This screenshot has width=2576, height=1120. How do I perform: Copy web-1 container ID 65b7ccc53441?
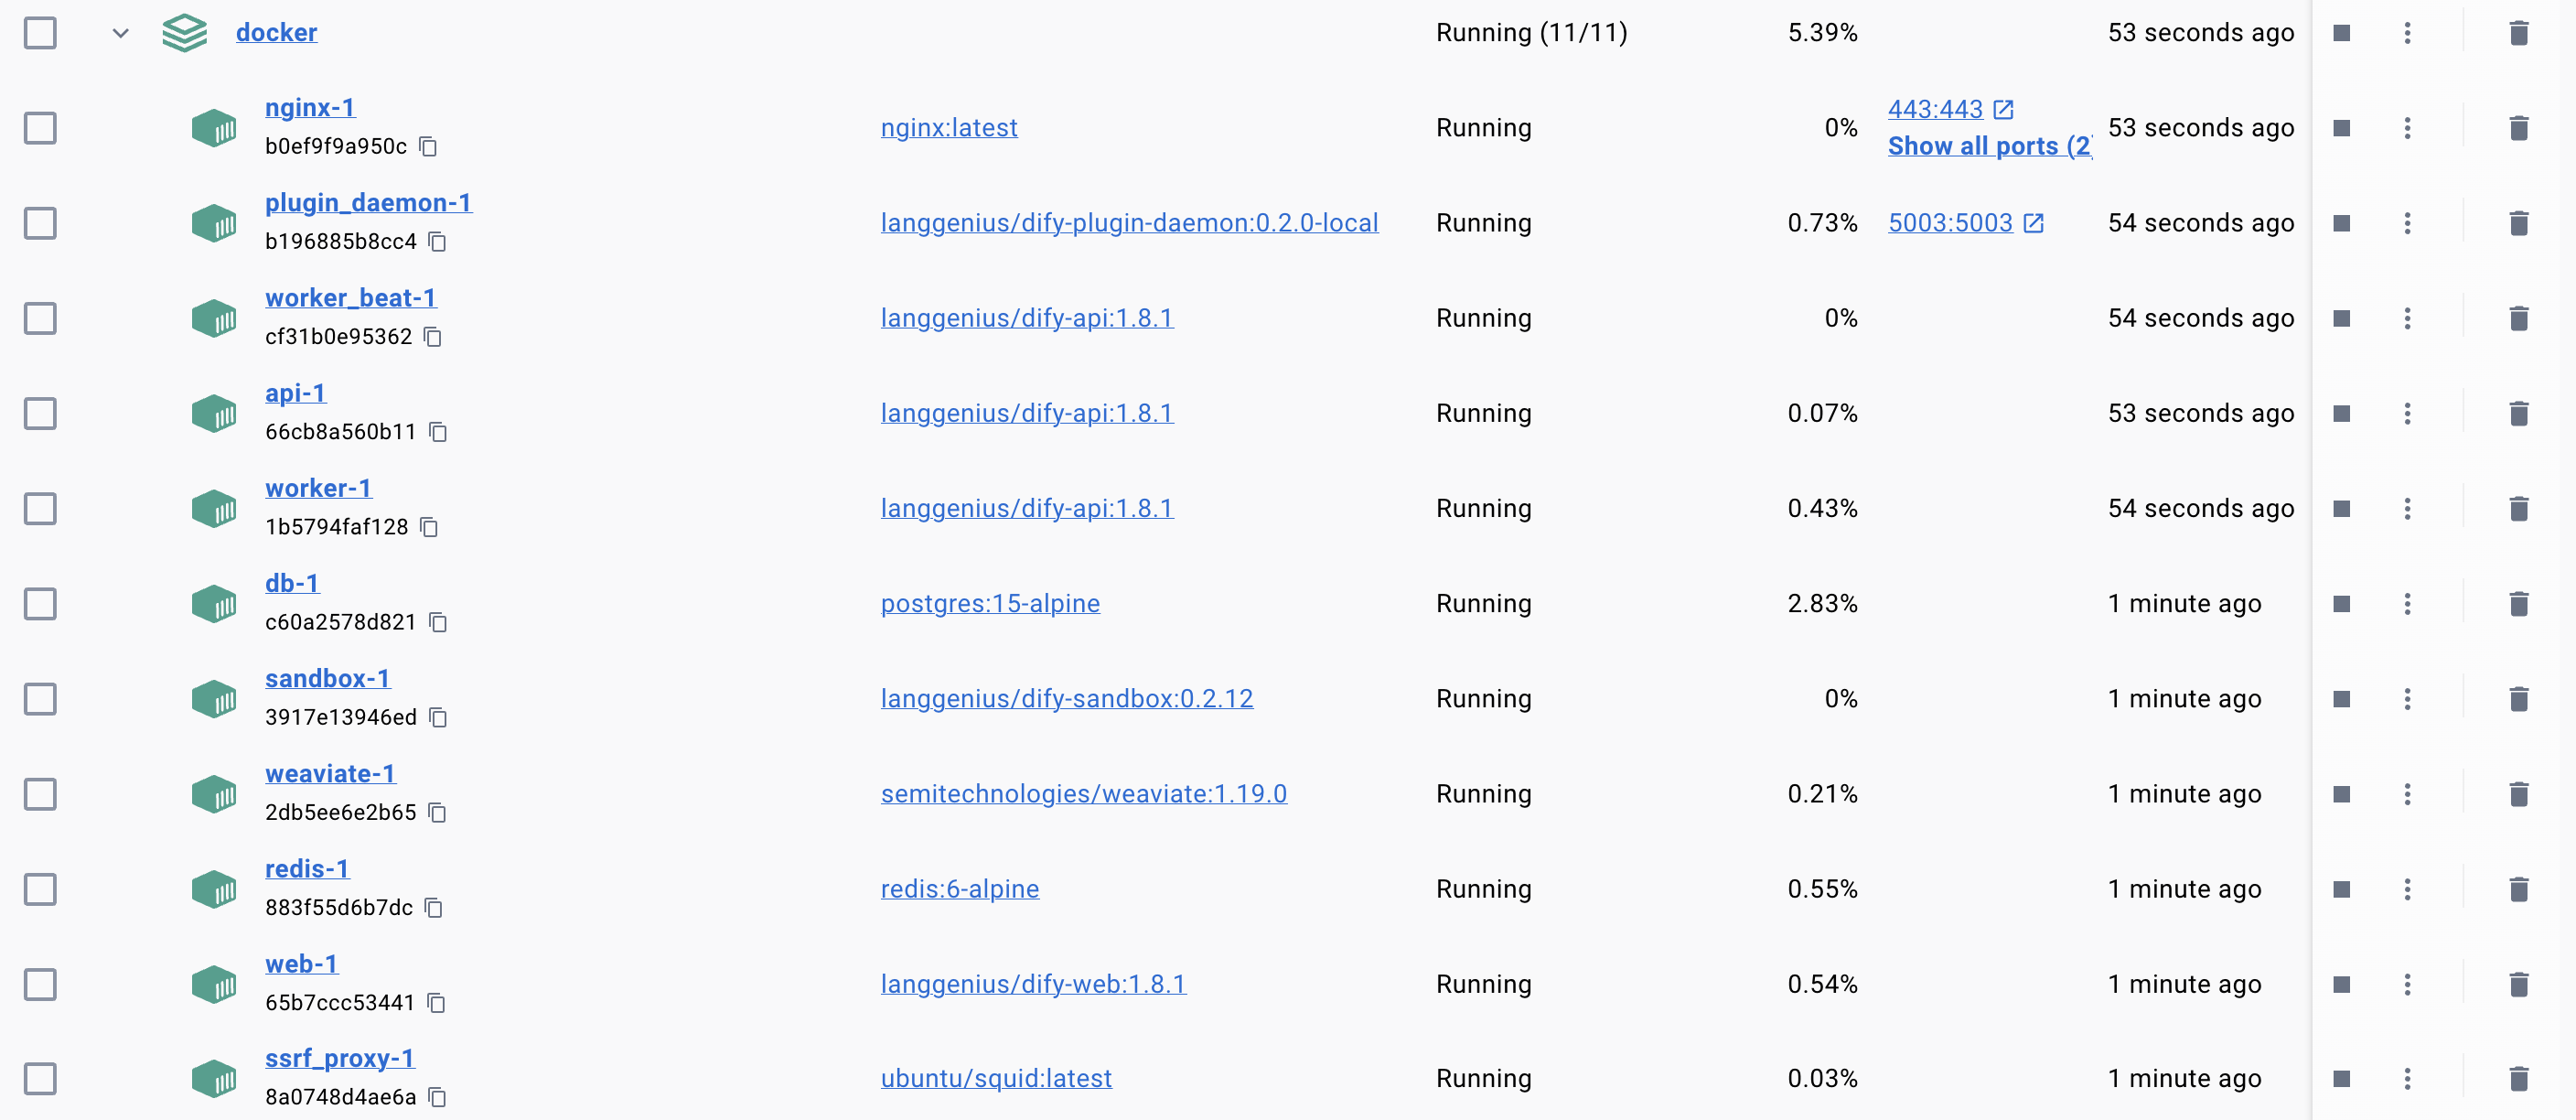(436, 1002)
